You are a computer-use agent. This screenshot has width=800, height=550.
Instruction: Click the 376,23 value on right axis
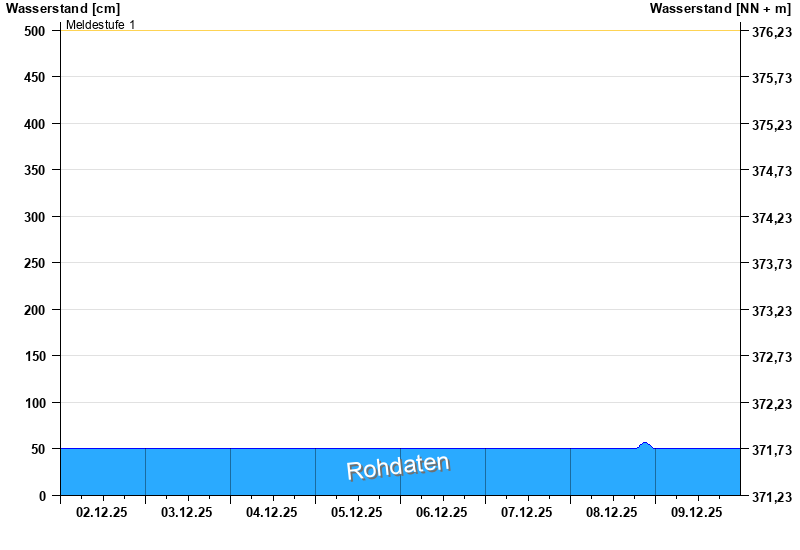click(771, 32)
